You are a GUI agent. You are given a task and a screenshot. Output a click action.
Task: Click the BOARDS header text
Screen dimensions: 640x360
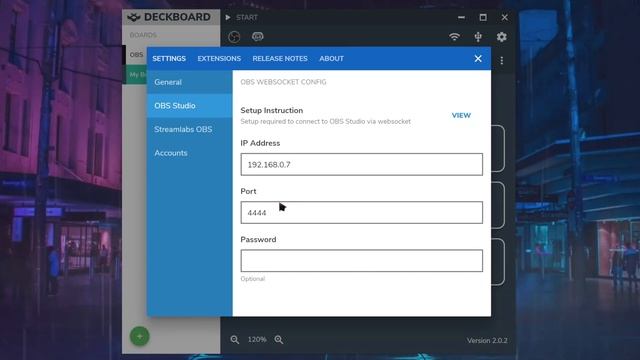pyautogui.click(x=143, y=35)
